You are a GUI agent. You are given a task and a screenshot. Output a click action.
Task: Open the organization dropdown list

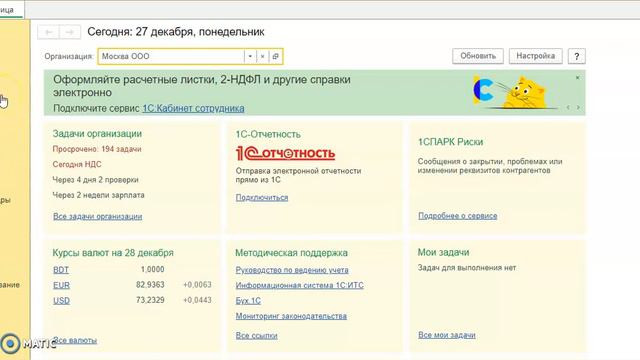[250, 56]
